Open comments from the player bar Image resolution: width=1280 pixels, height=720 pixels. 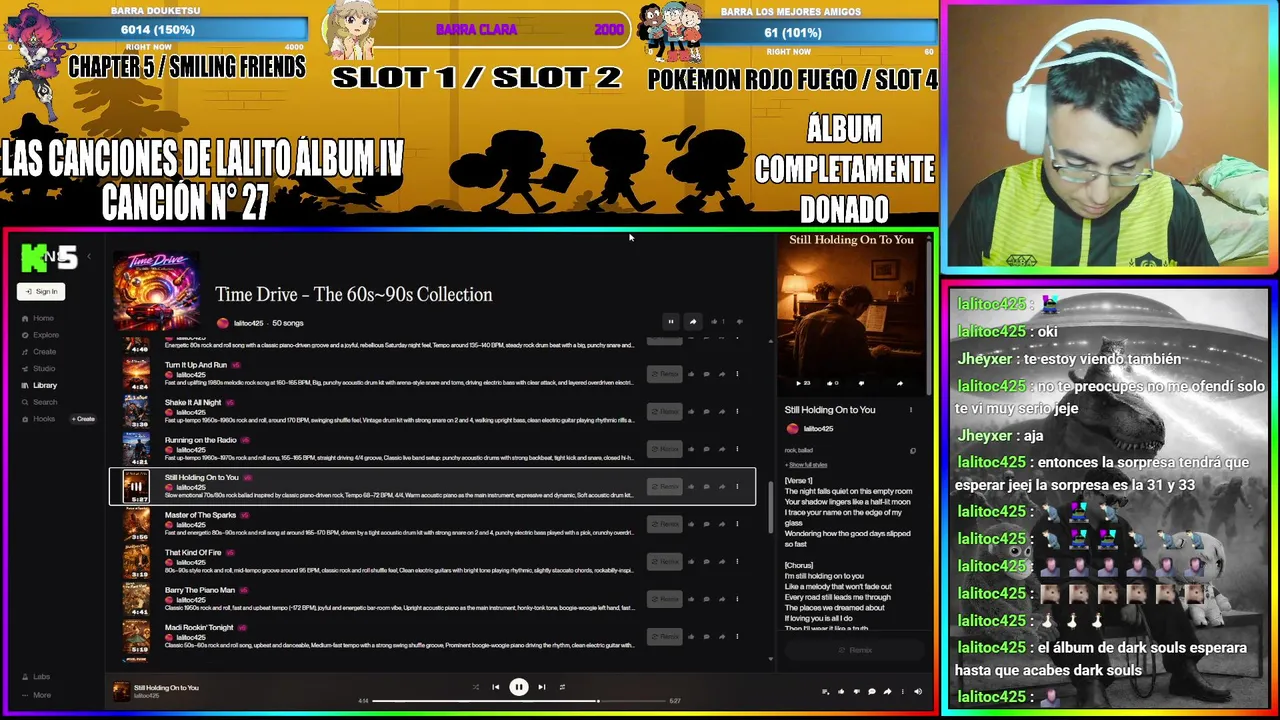(871, 691)
